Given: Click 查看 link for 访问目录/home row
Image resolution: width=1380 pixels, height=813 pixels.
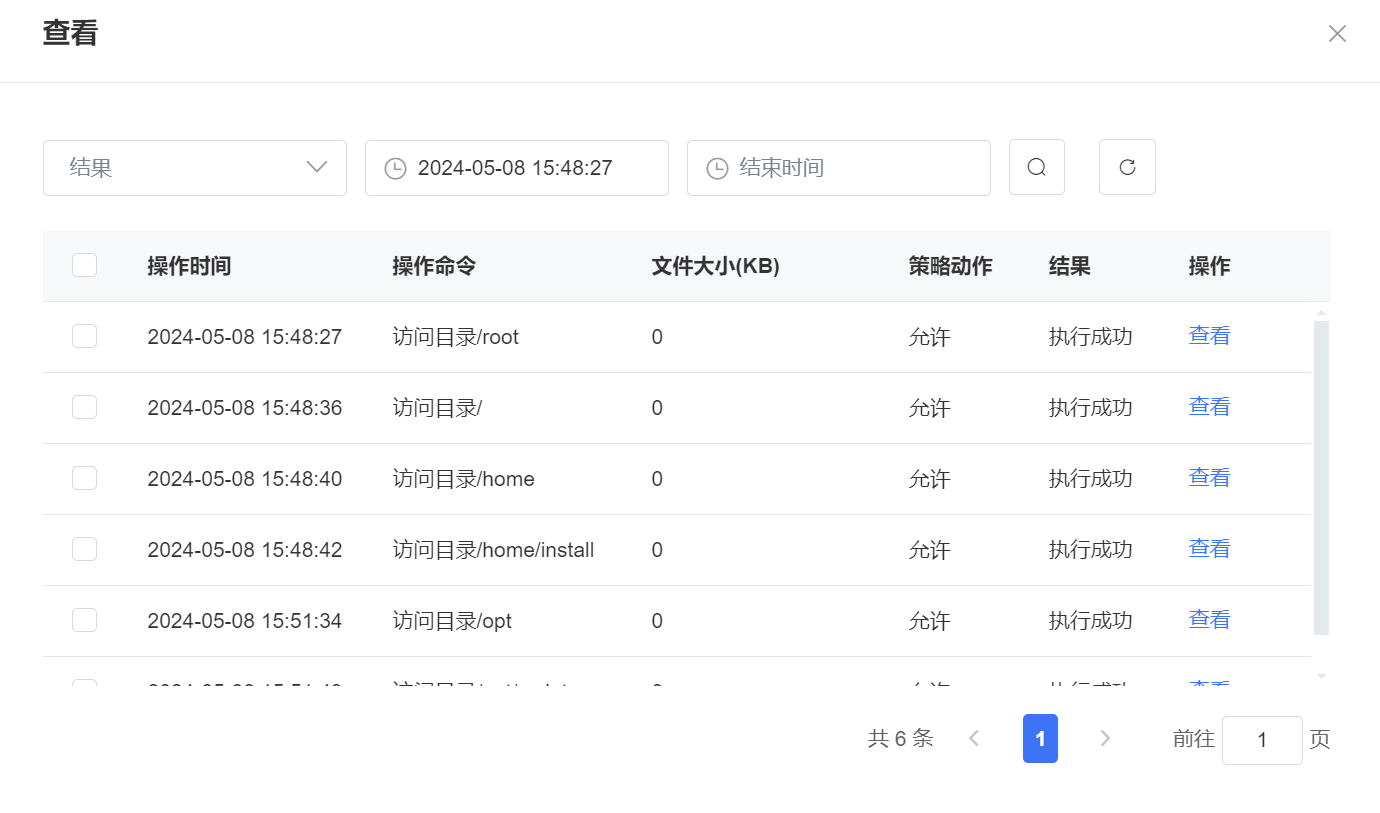Looking at the screenshot, I should click(1209, 478).
